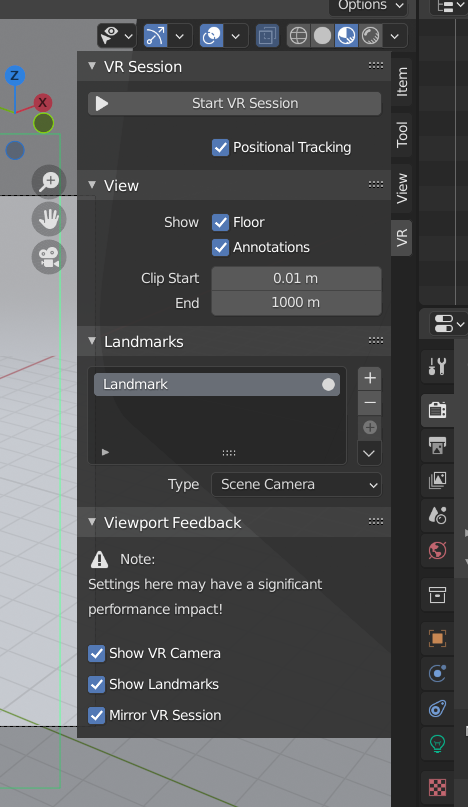Open overlays settings dropdown arrow

pyautogui.click(x=236, y=36)
